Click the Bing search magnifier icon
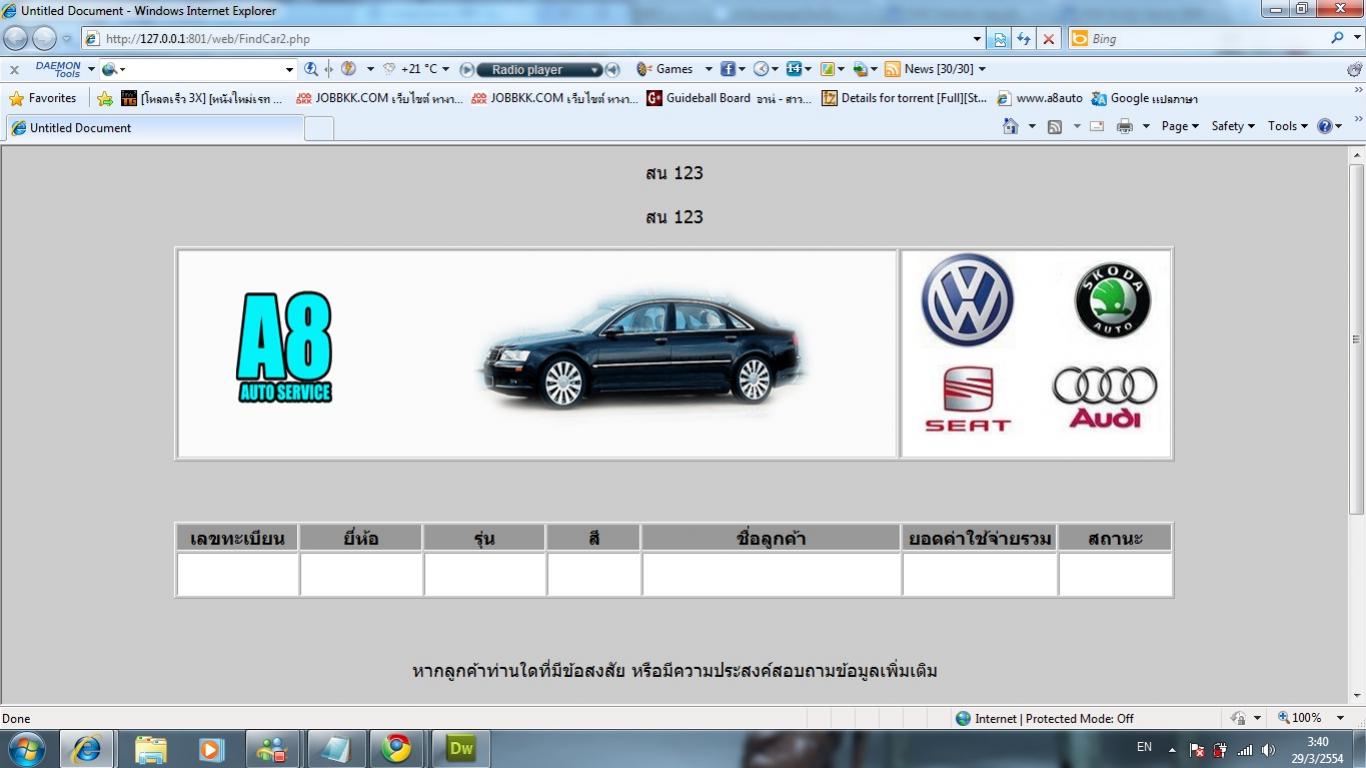Screen dimensions: 1366x768 pos(1338,38)
